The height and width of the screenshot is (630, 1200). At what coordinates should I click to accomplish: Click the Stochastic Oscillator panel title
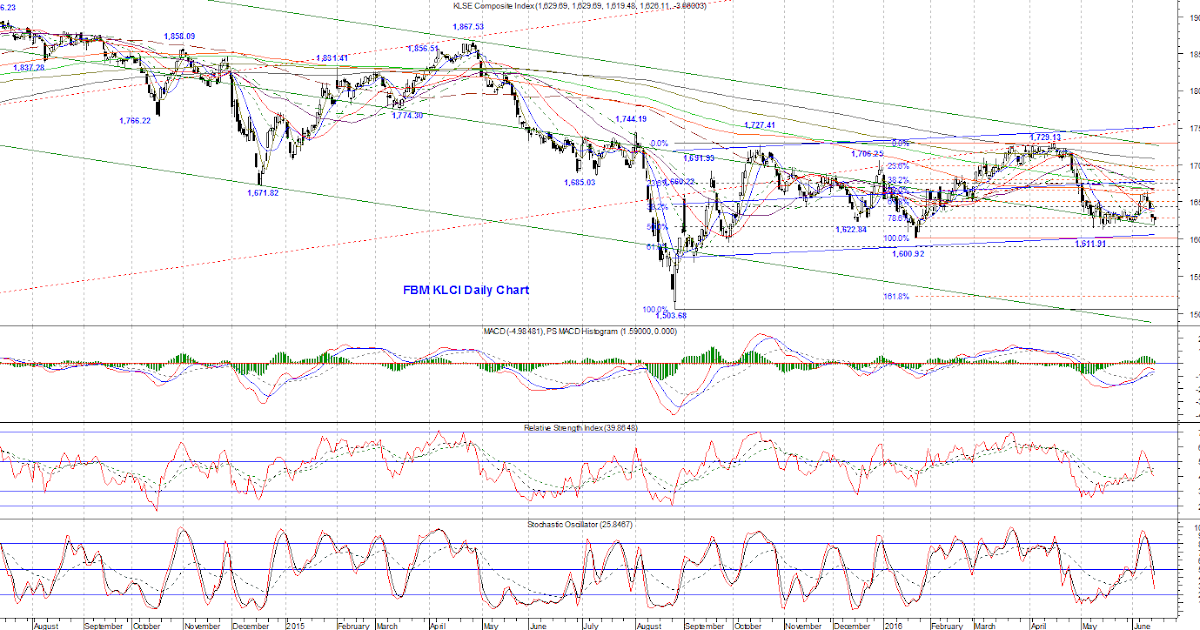(580, 524)
